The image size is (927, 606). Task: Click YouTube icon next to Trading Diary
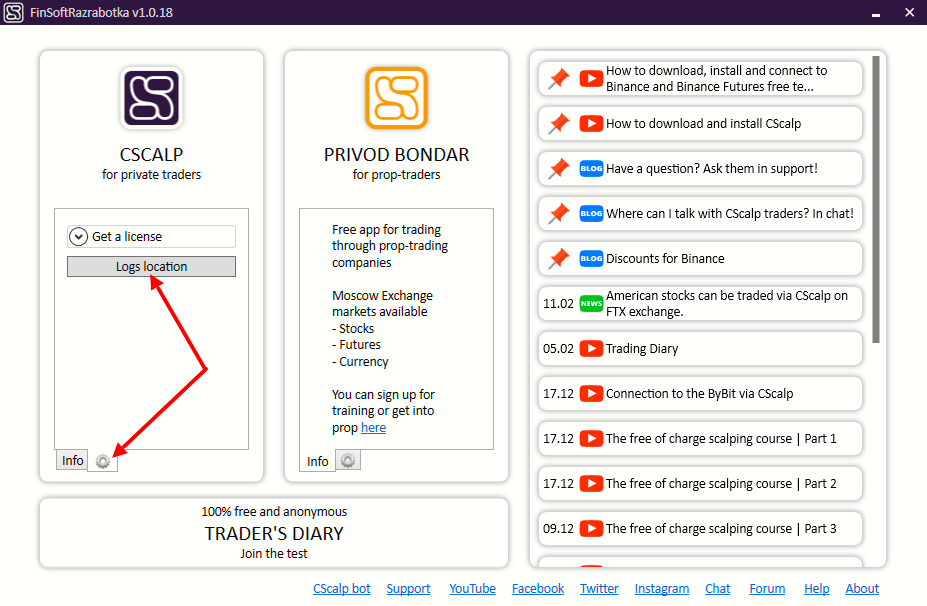pos(591,348)
